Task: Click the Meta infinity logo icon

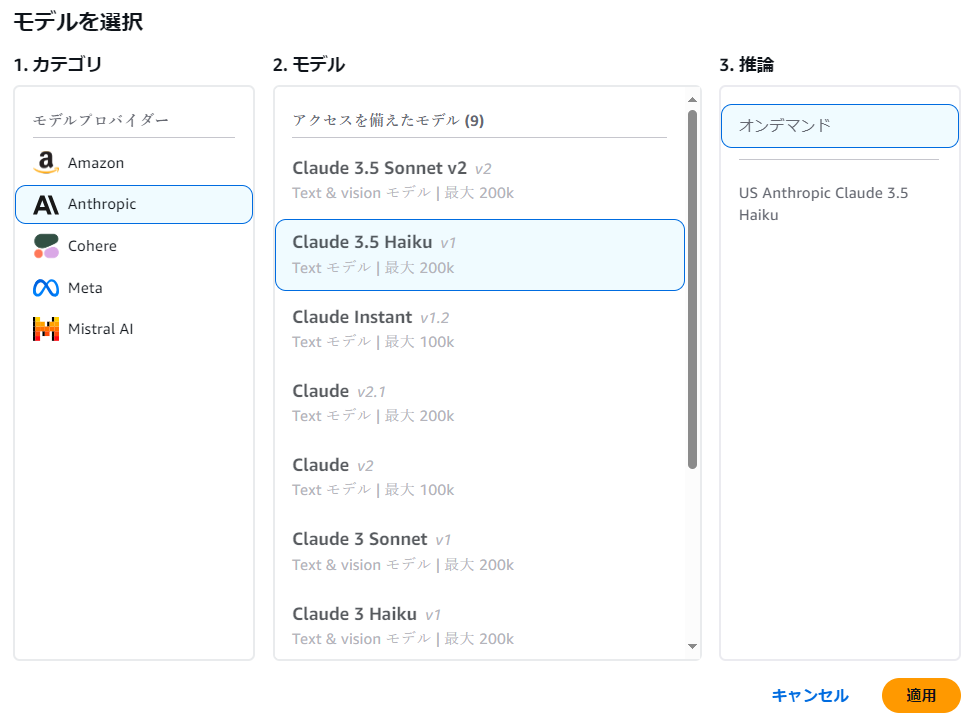Action: (x=45, y=287)
